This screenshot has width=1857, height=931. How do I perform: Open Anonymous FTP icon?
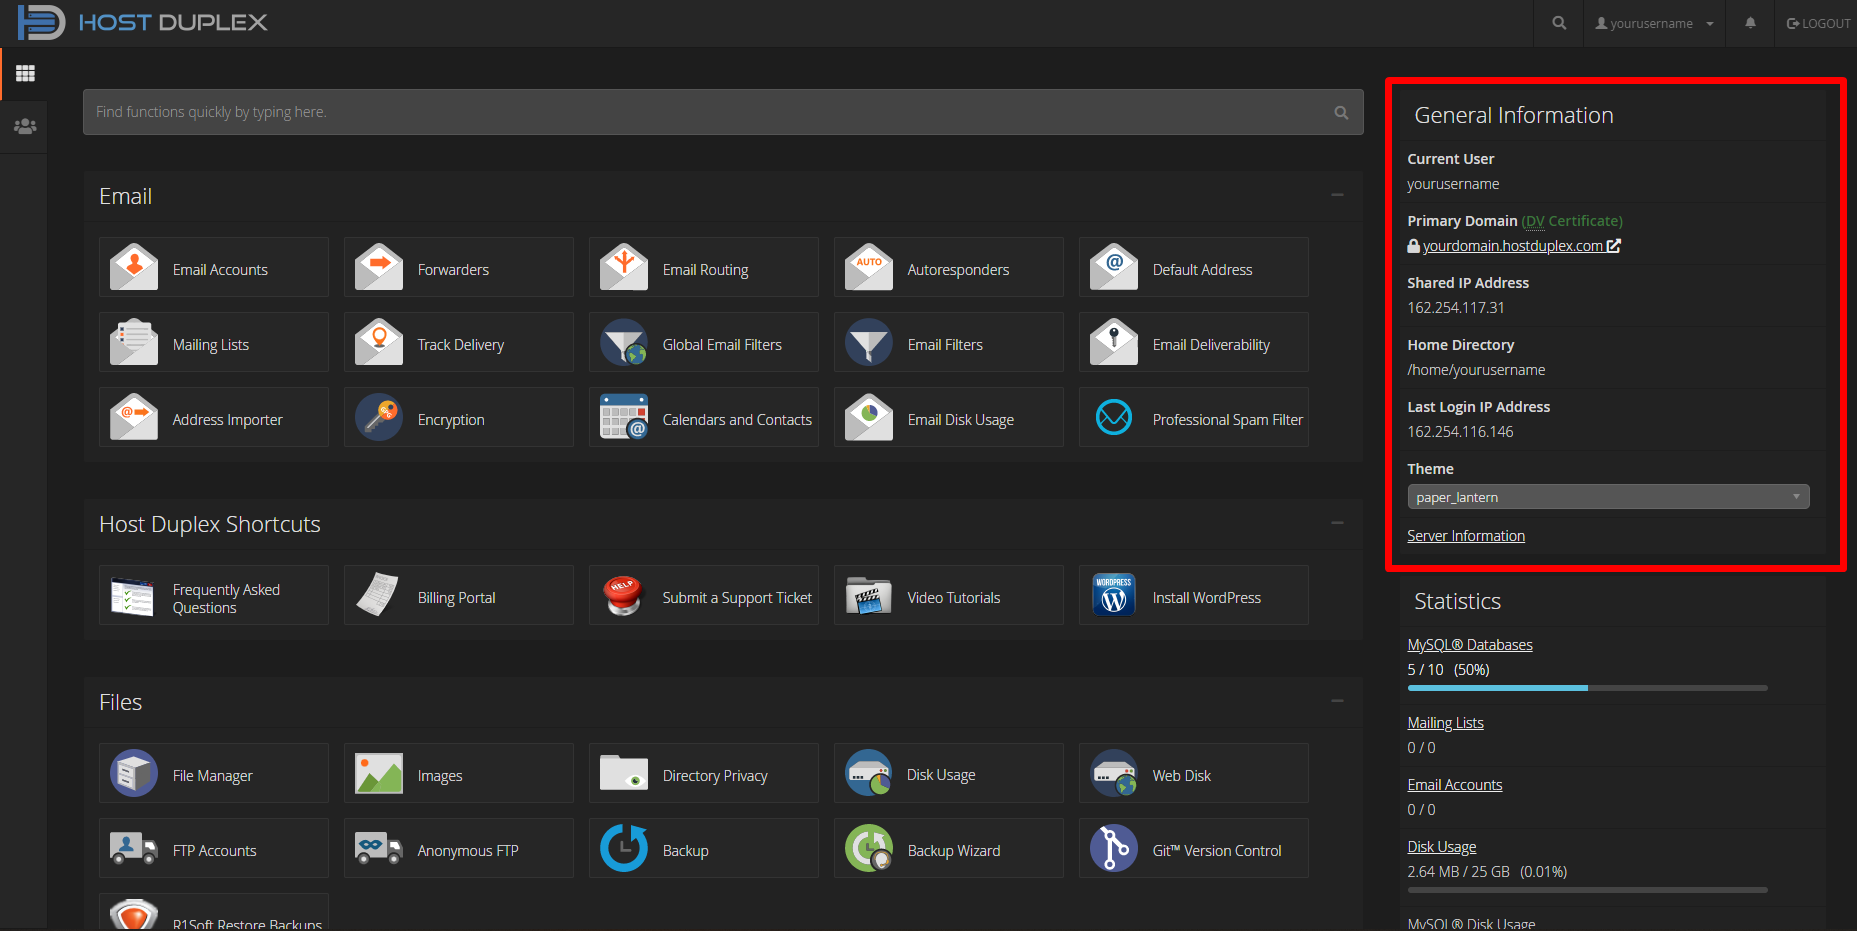(x=379, y=848)
